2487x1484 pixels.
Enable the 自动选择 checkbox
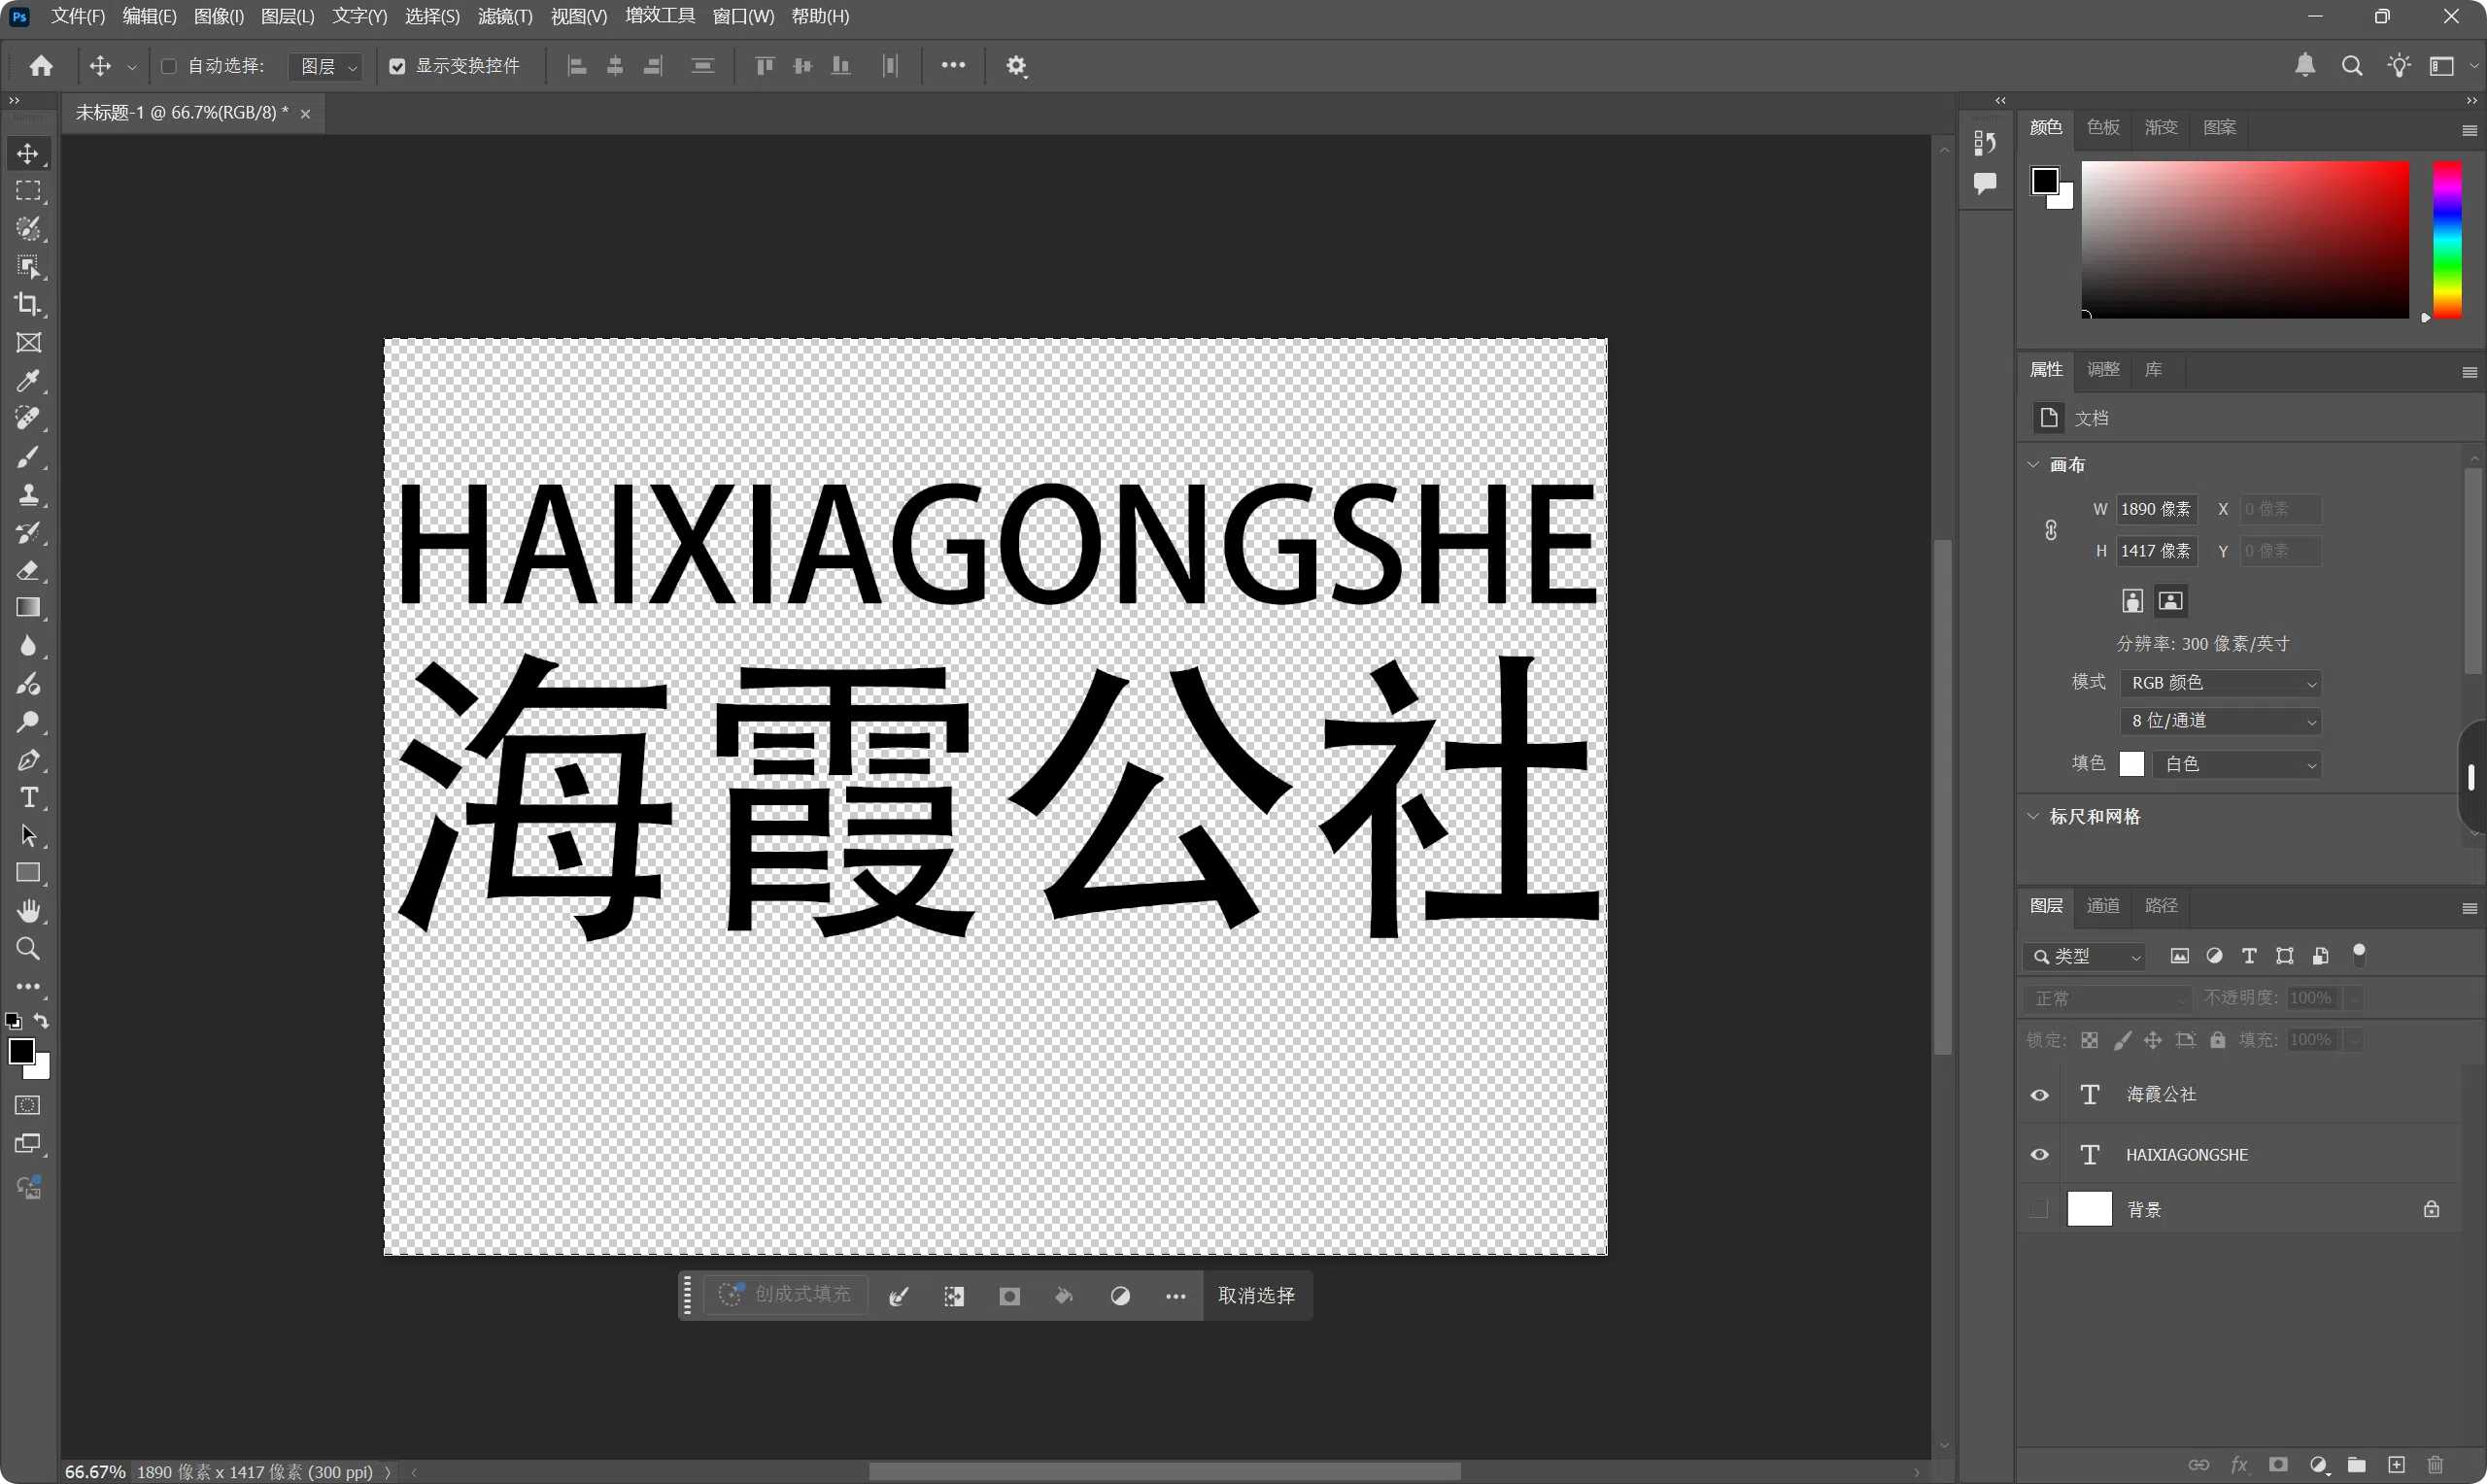pyautogui.click(x=168, y=66)
